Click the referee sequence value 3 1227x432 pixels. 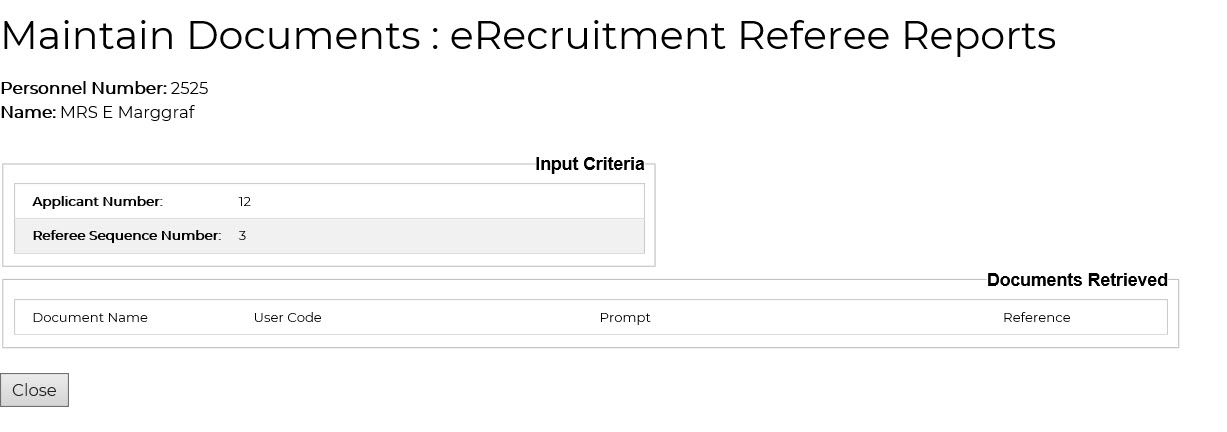pos(242,236)
